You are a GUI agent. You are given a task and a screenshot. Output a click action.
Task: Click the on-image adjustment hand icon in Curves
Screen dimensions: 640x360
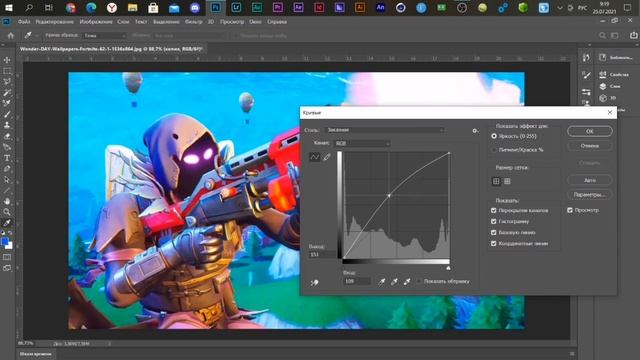click(x=314, y=282)
